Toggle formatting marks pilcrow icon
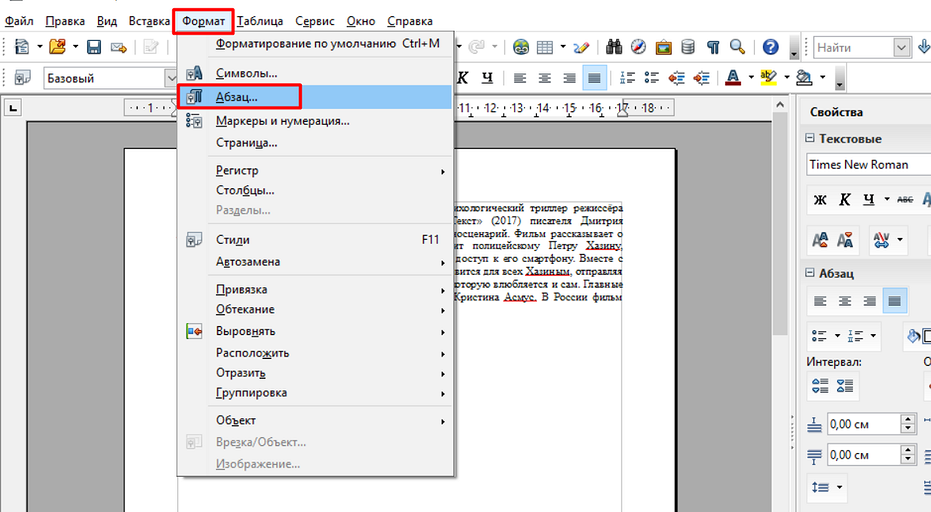931x512 pixels. (x=713, y=47)
